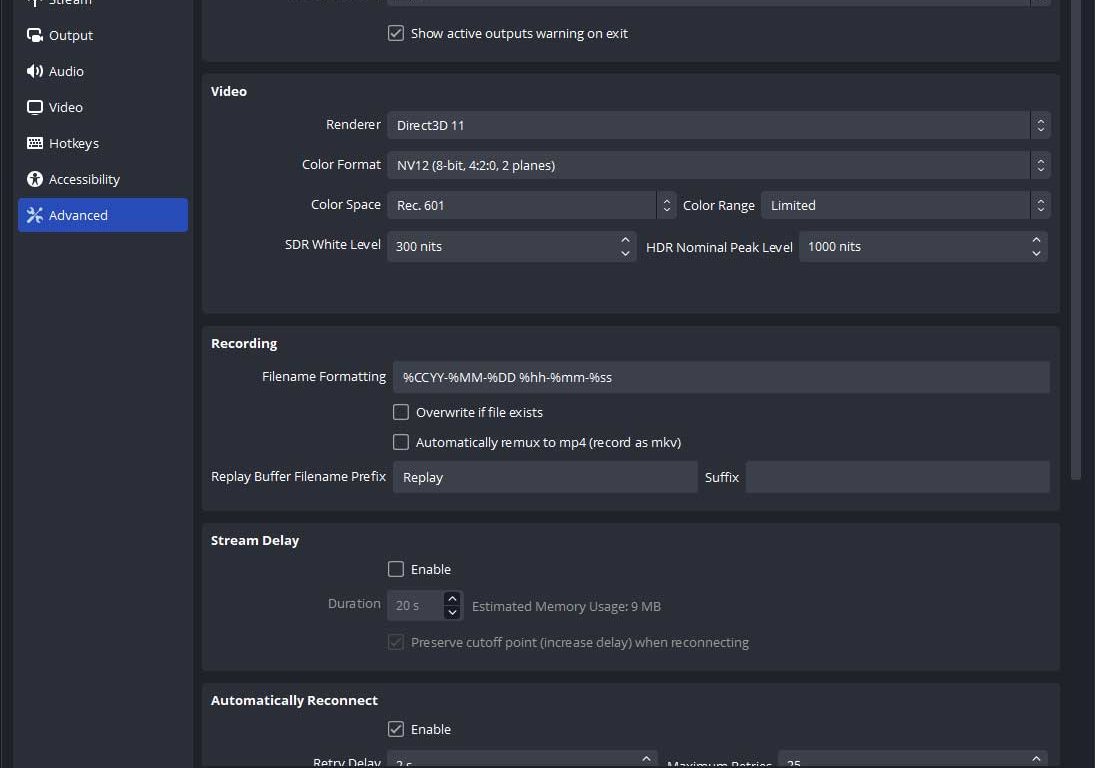Decrease HDR Nominal Peak Level value
This screenshot has height=768, width=1095.
tap(1036, 253)
